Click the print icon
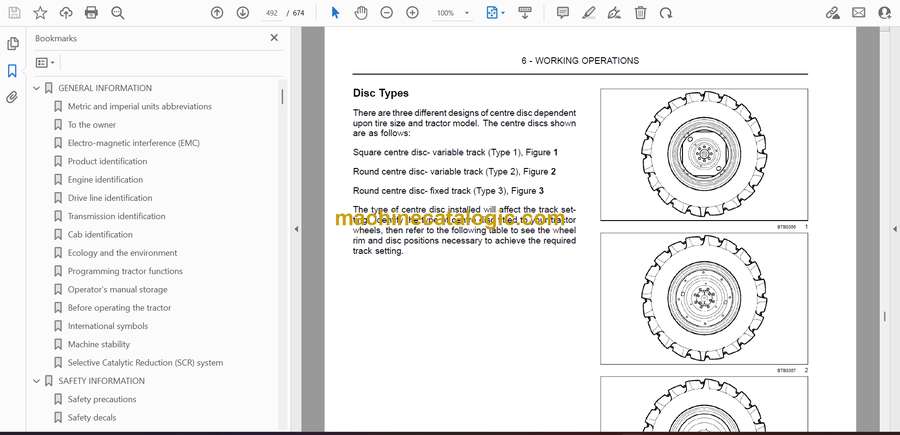The width and height of the screenshot is (900, 435). 92,13
